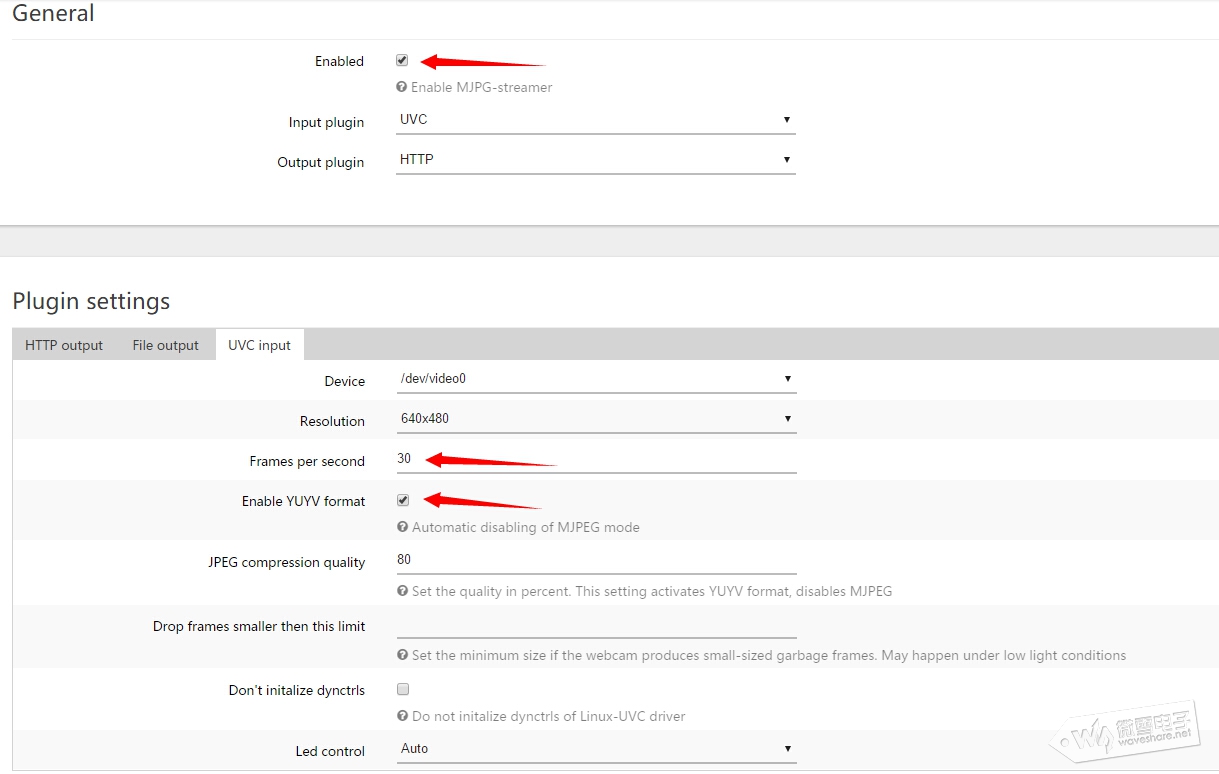Click help icon beside JPEG quality hint
Image resolution: width=1219 pixels, height=774 pixels.
pyautogui.click(x=403, y=591)
